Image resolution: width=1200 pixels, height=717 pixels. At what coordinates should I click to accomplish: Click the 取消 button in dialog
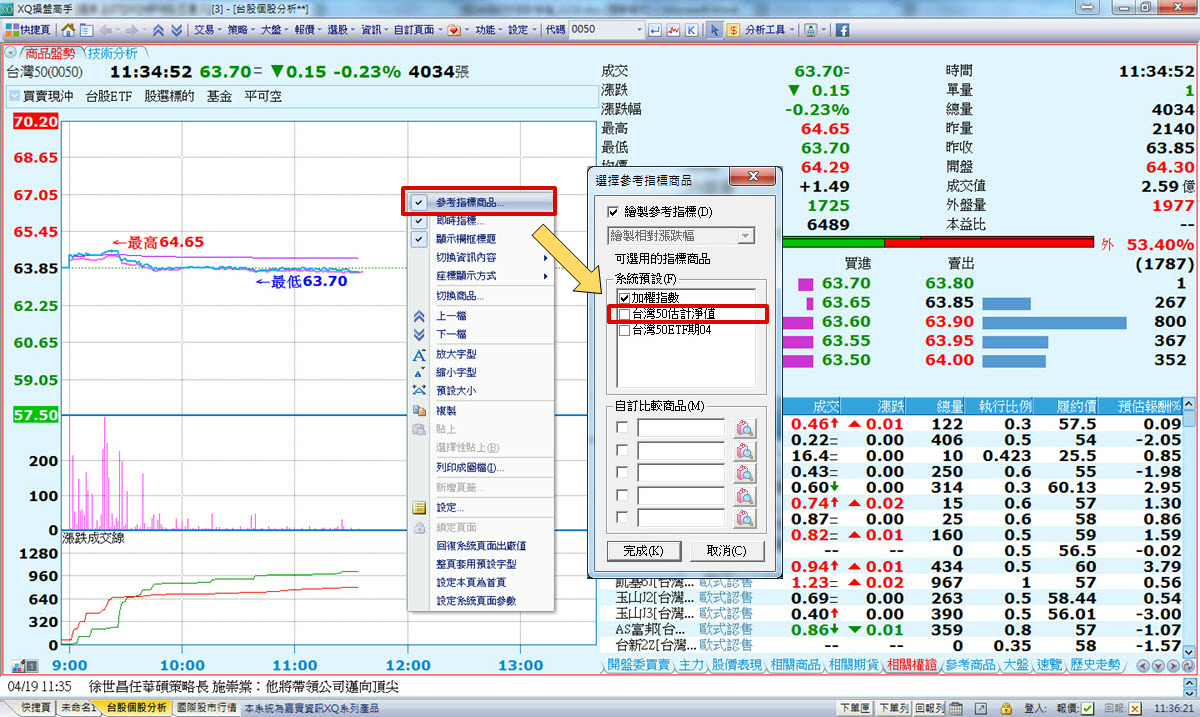[726, 551]
